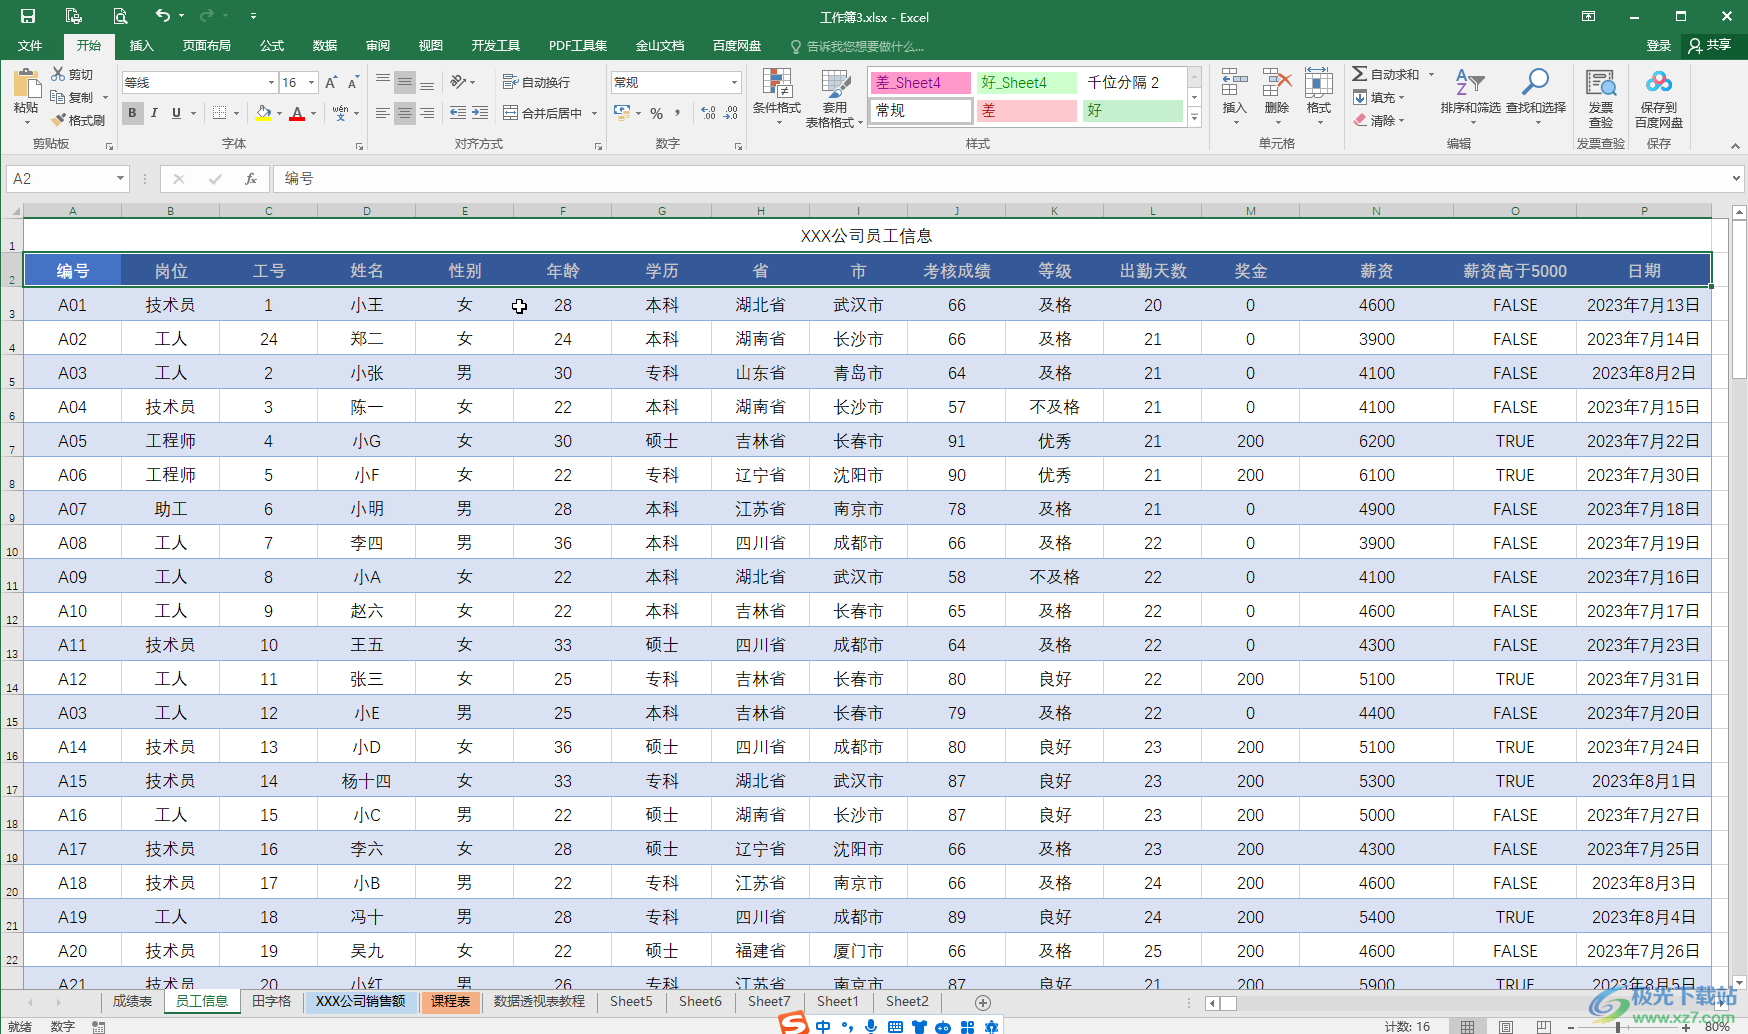
Task: Decrease font size with smaller A icon
Action: [354, 82]
